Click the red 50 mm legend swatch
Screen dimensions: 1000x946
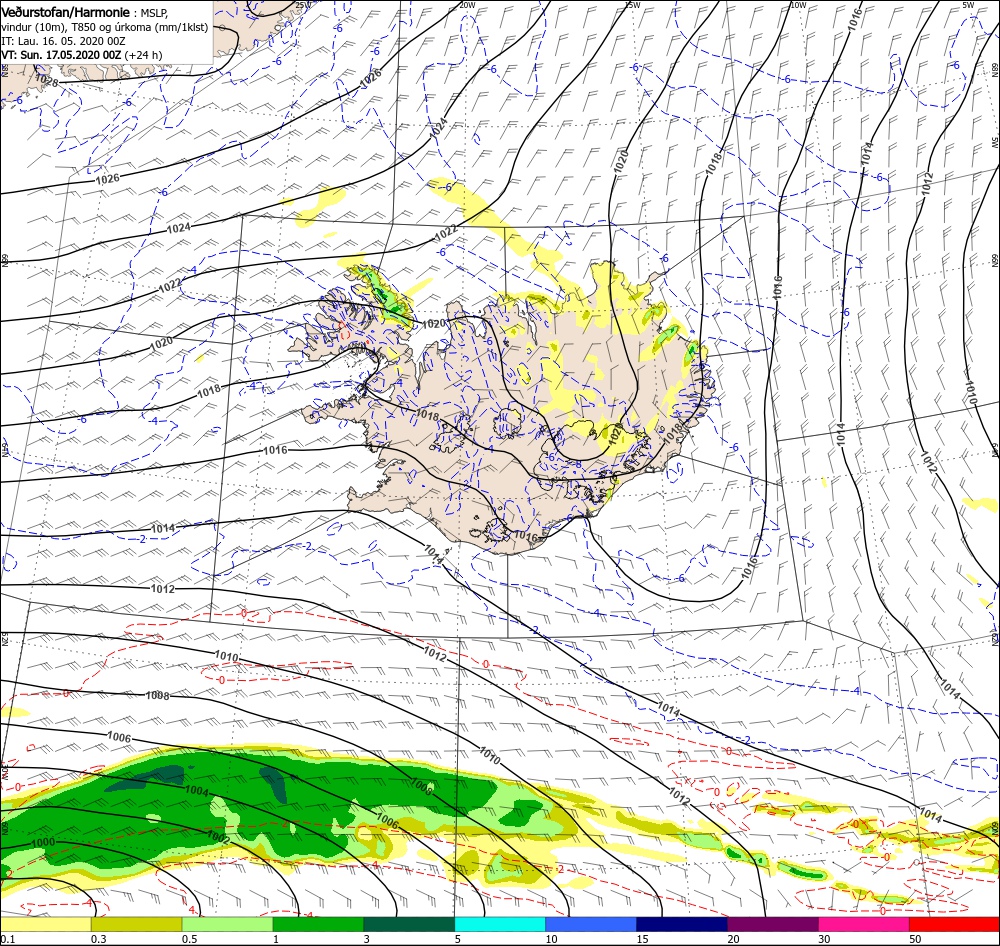[954, 924]
